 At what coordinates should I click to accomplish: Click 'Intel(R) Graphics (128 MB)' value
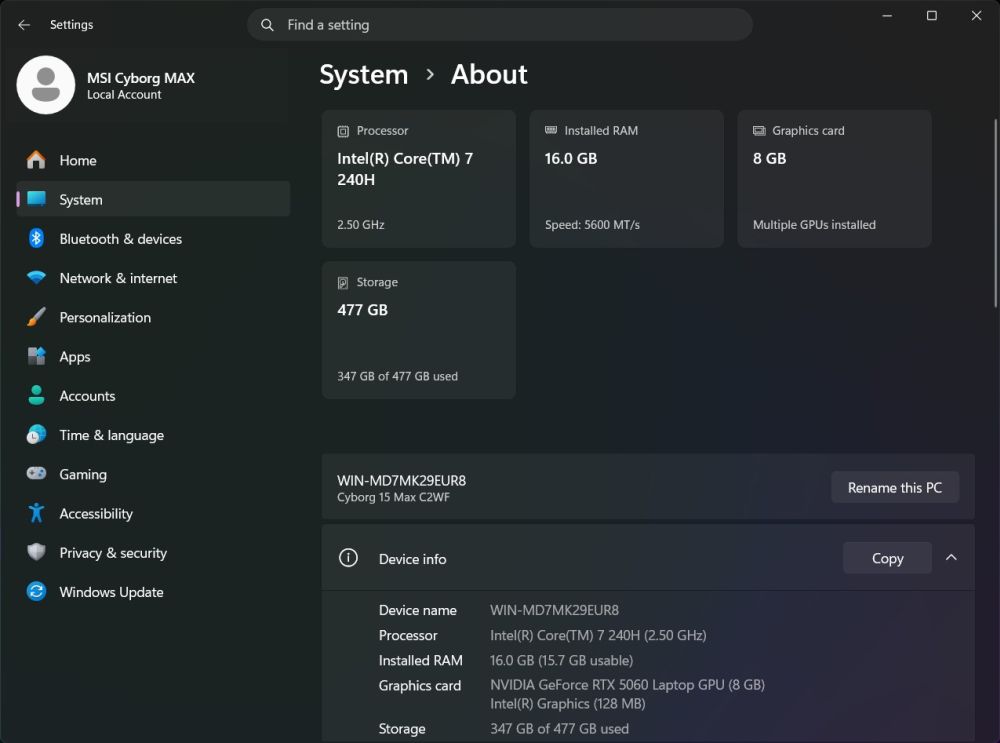(568, 703)
